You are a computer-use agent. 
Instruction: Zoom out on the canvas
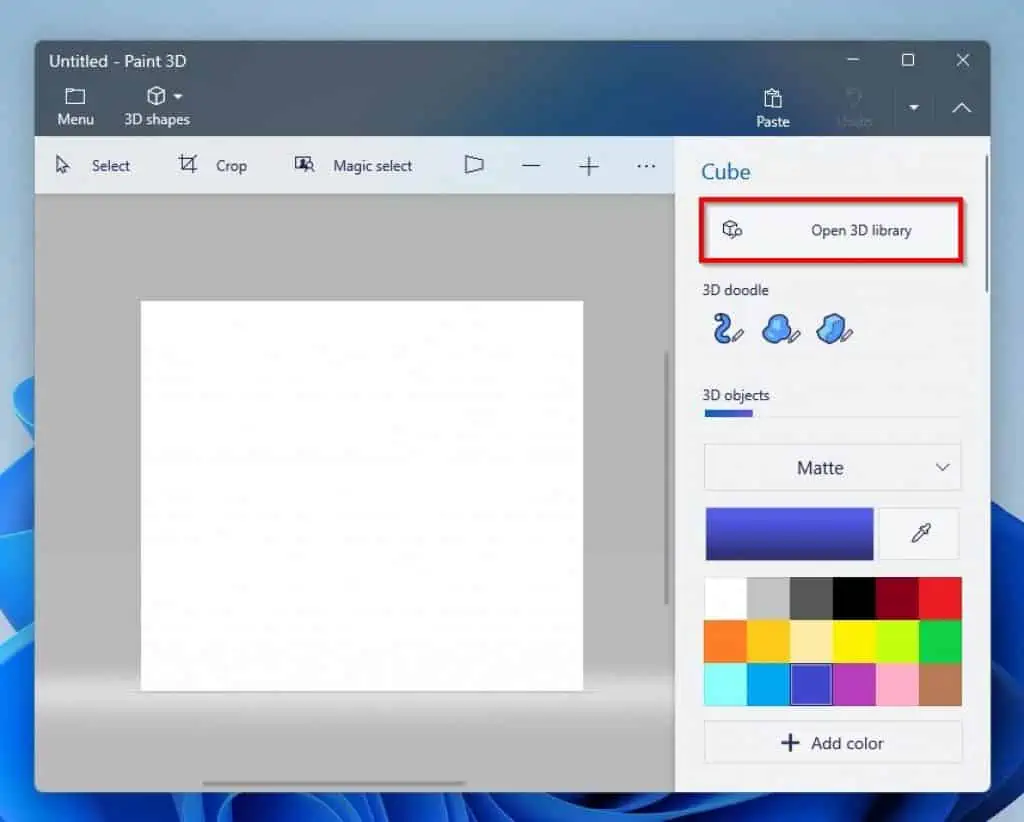pyautogui.click(x=531, y=165)
